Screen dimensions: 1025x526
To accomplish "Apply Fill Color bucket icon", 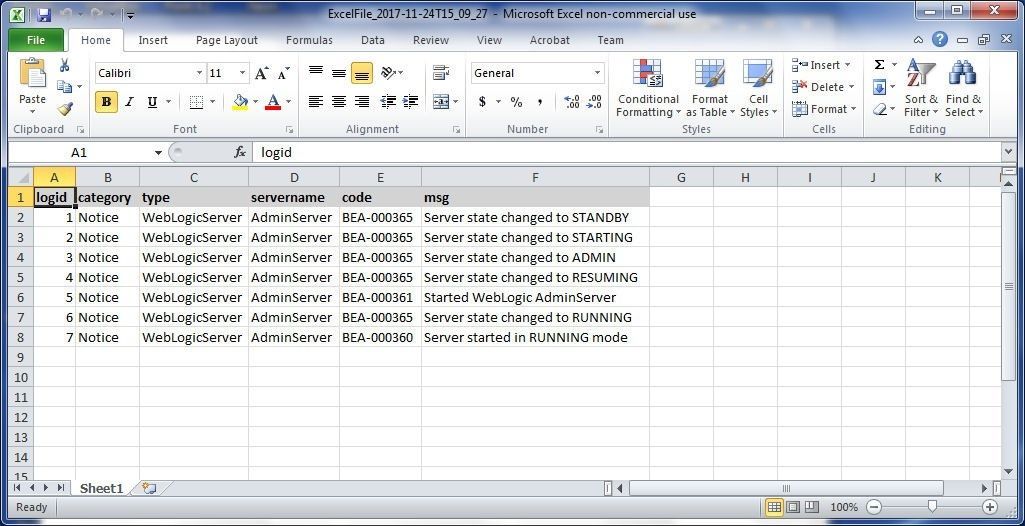I will click(x=240, y=102).
